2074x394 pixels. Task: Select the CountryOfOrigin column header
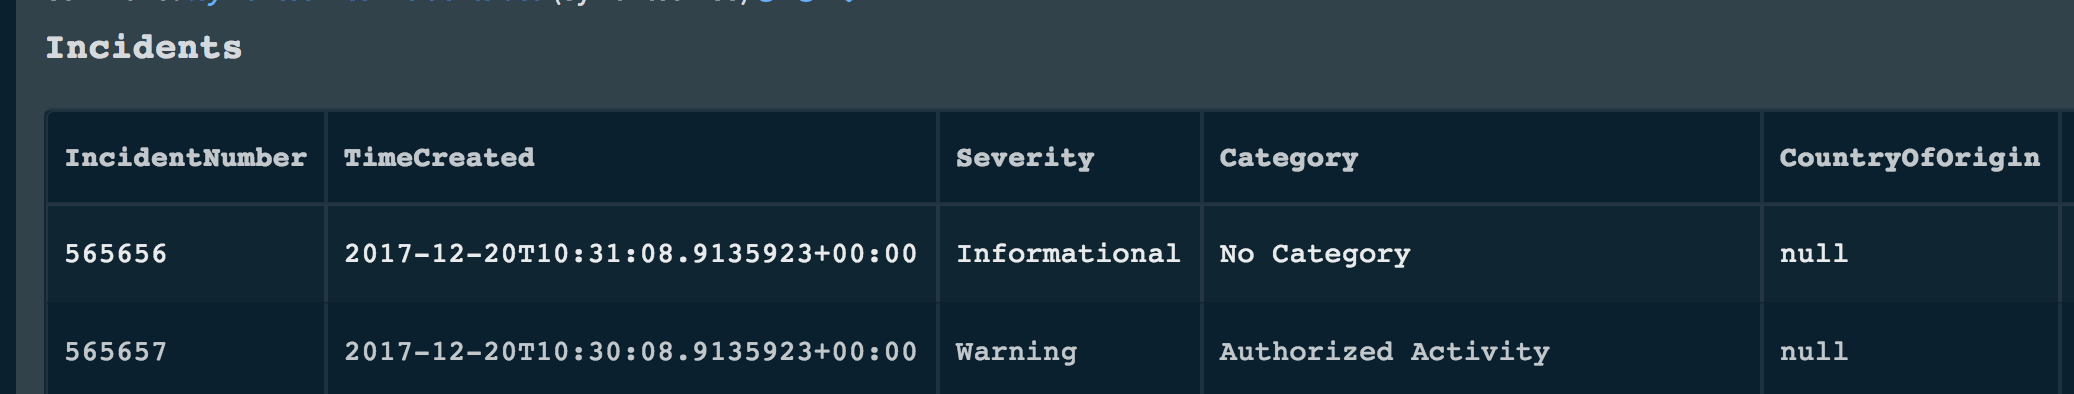[1910, 158]
